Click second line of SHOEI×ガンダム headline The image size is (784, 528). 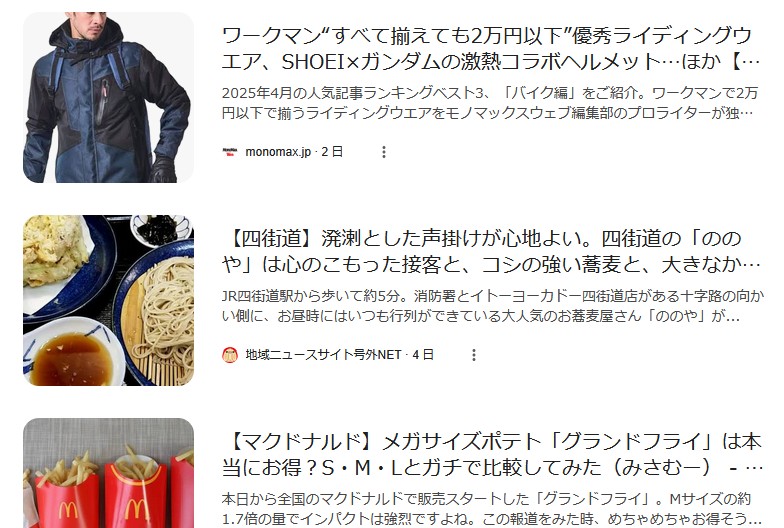[491, 62]
